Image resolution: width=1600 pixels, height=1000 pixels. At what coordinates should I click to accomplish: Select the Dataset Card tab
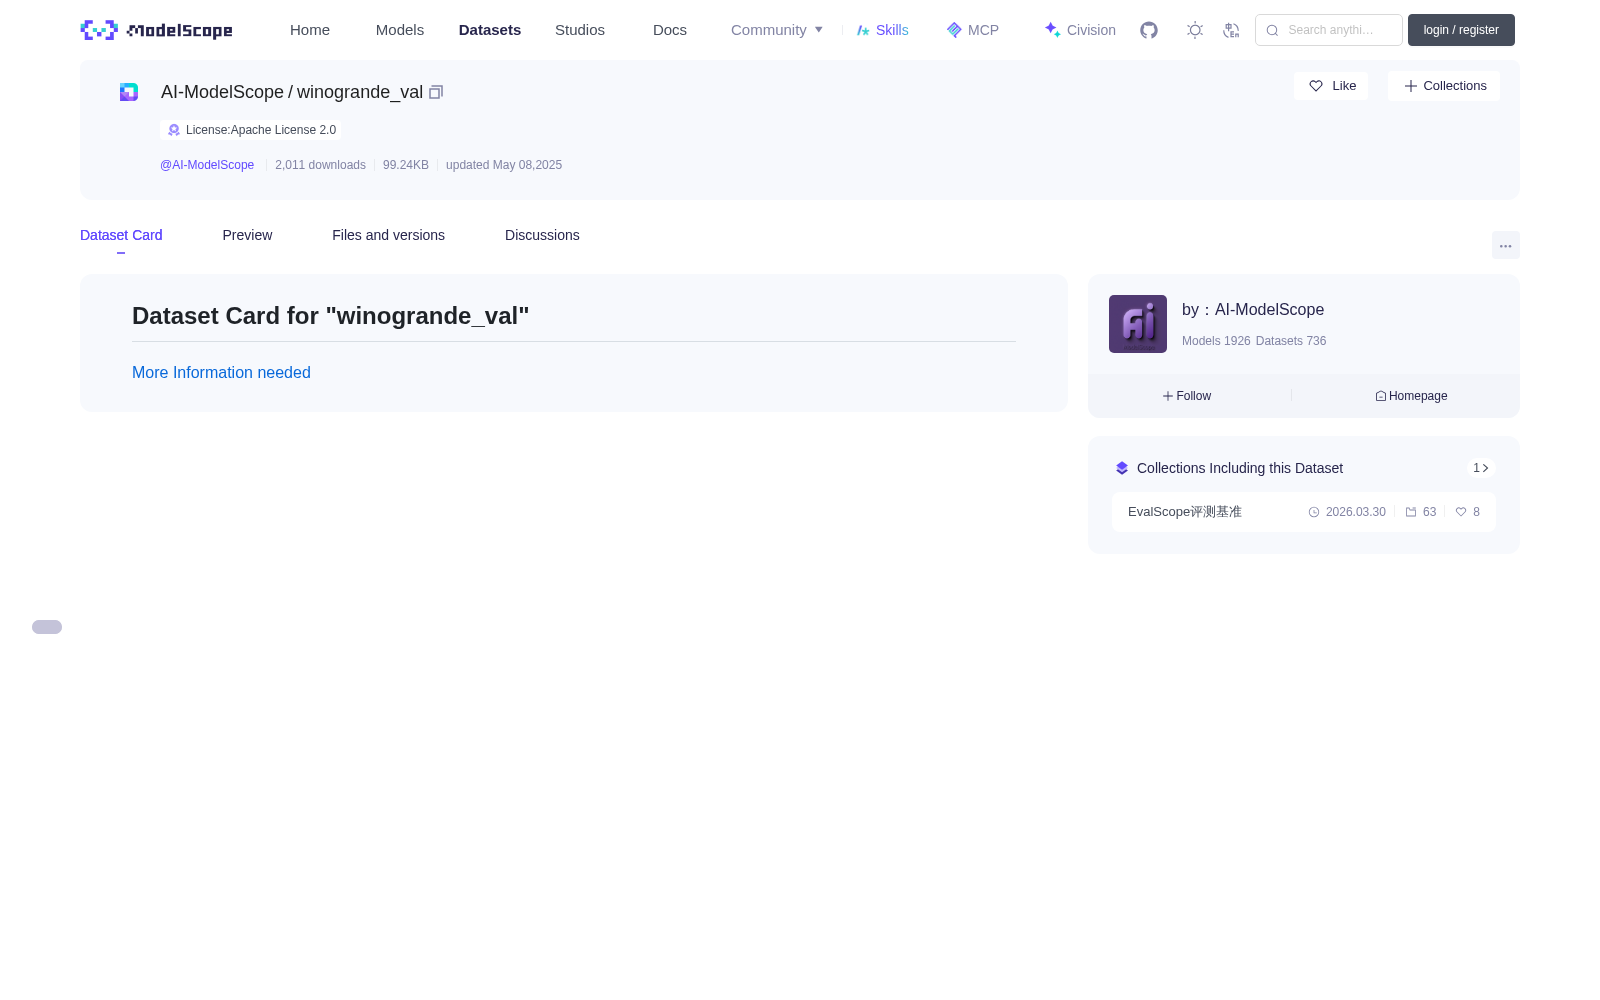coord(121,235)
